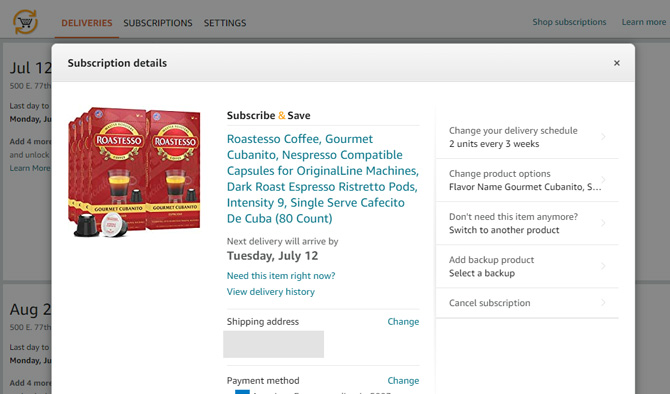
Task: Change the payment method
Action: (403, 380)
